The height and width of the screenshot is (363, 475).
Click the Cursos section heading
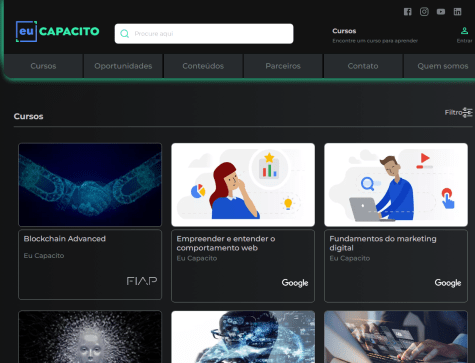pyautogui.click(x=28, y=116)
